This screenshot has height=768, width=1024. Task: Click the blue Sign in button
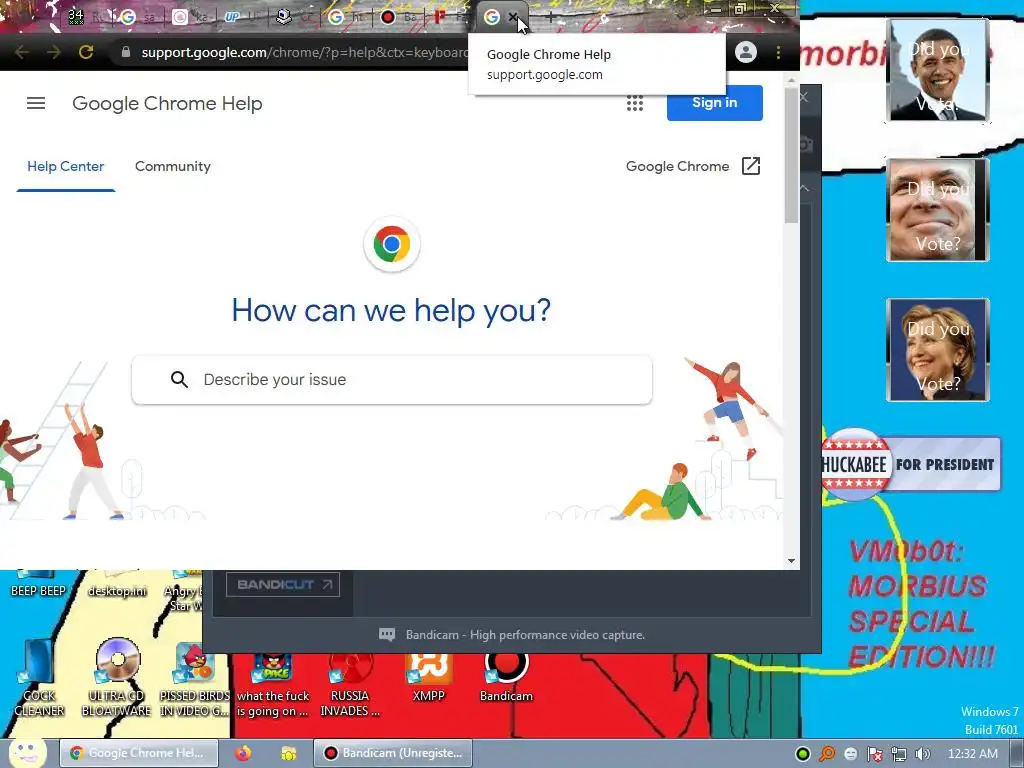[x=714, y=103]
